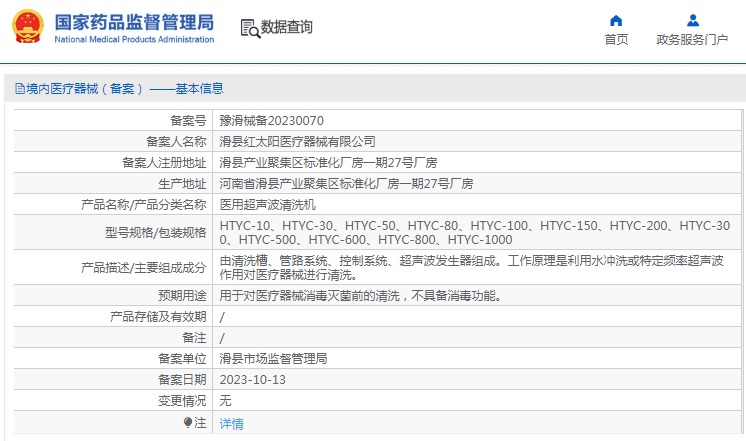Click the 变更情况 label
Image resolution: width=746 pixels, height=441 pixels.
click(182, 401)
